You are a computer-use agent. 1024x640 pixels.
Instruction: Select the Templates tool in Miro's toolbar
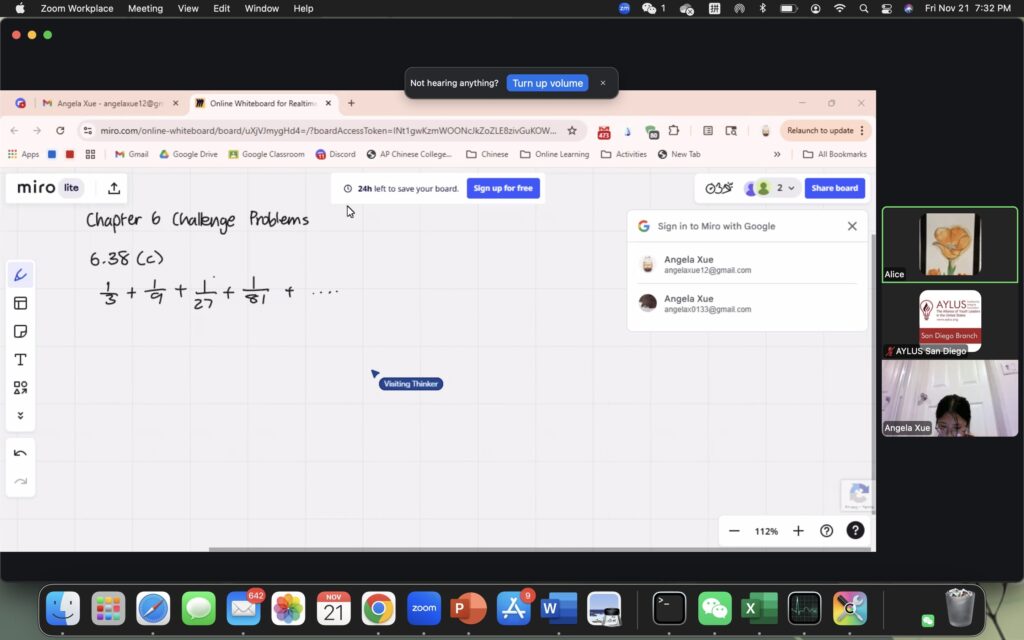(20, 303)
